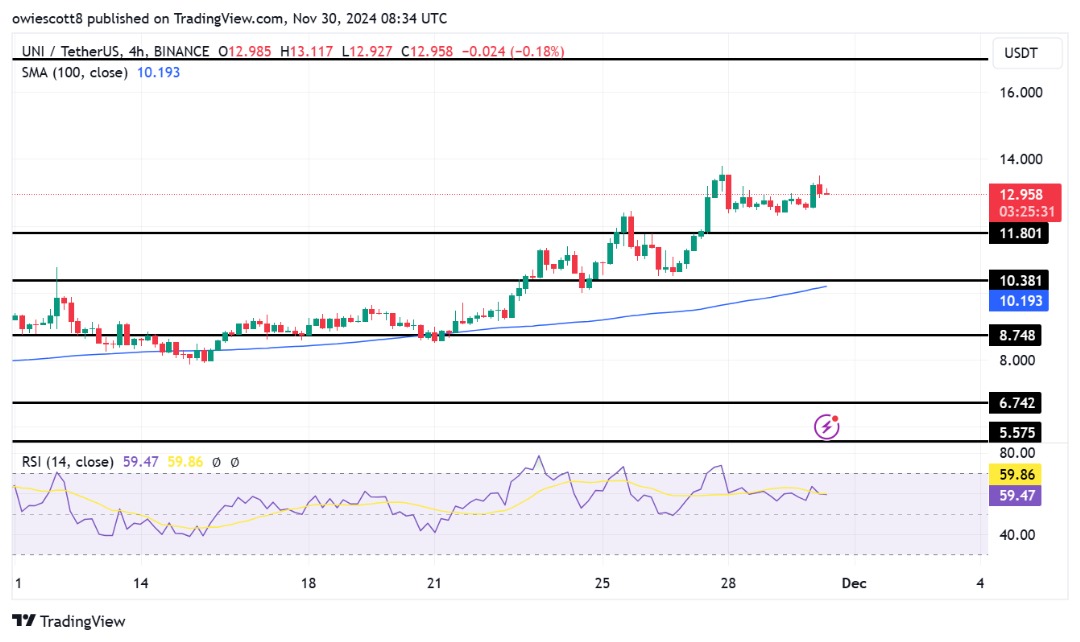Click the Dec marker on time axis

click(x=854, y=583)
